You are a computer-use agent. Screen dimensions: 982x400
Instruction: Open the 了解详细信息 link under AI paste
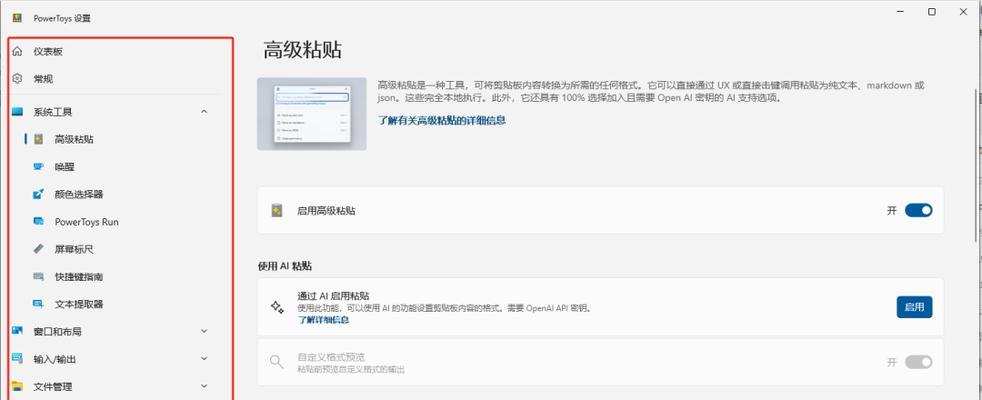323,320
